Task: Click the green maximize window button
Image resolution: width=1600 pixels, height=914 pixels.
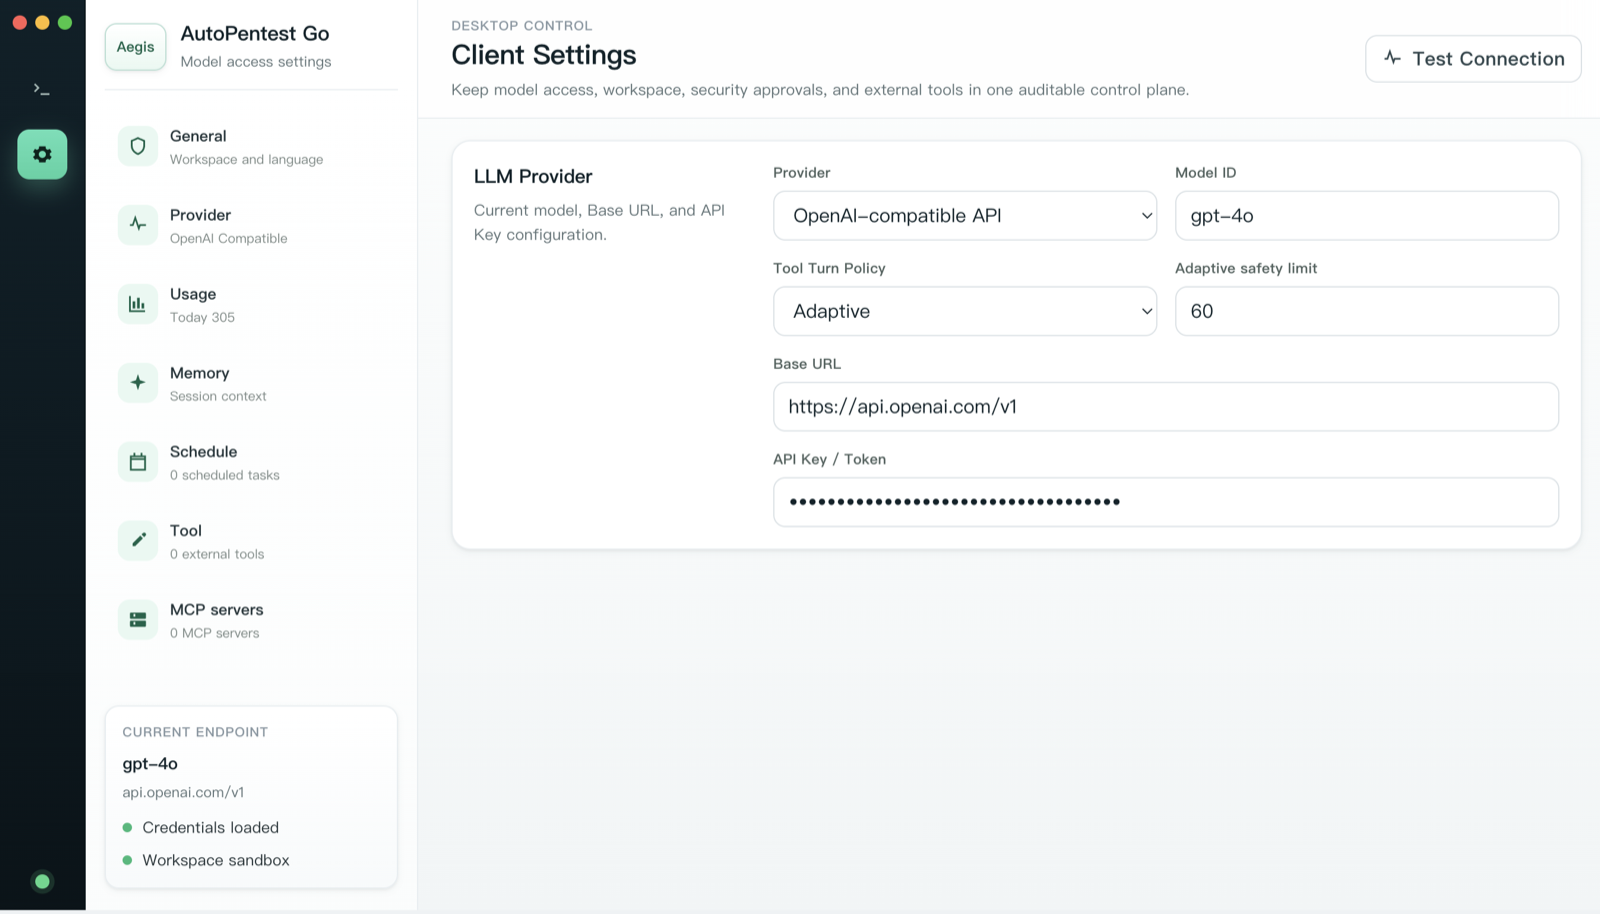Action: (x=65, y=22)
